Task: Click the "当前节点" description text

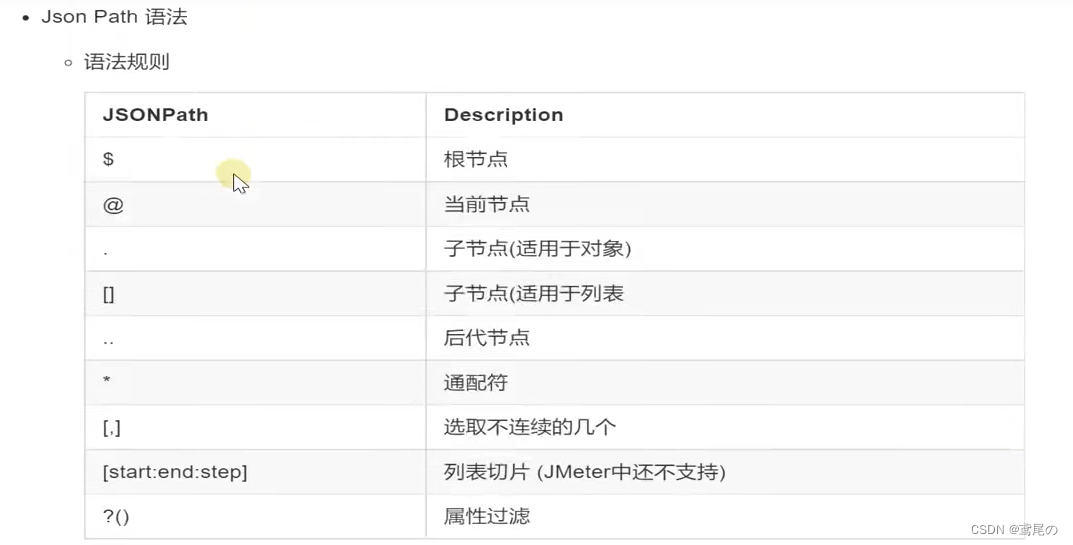Action: (486, 204)
